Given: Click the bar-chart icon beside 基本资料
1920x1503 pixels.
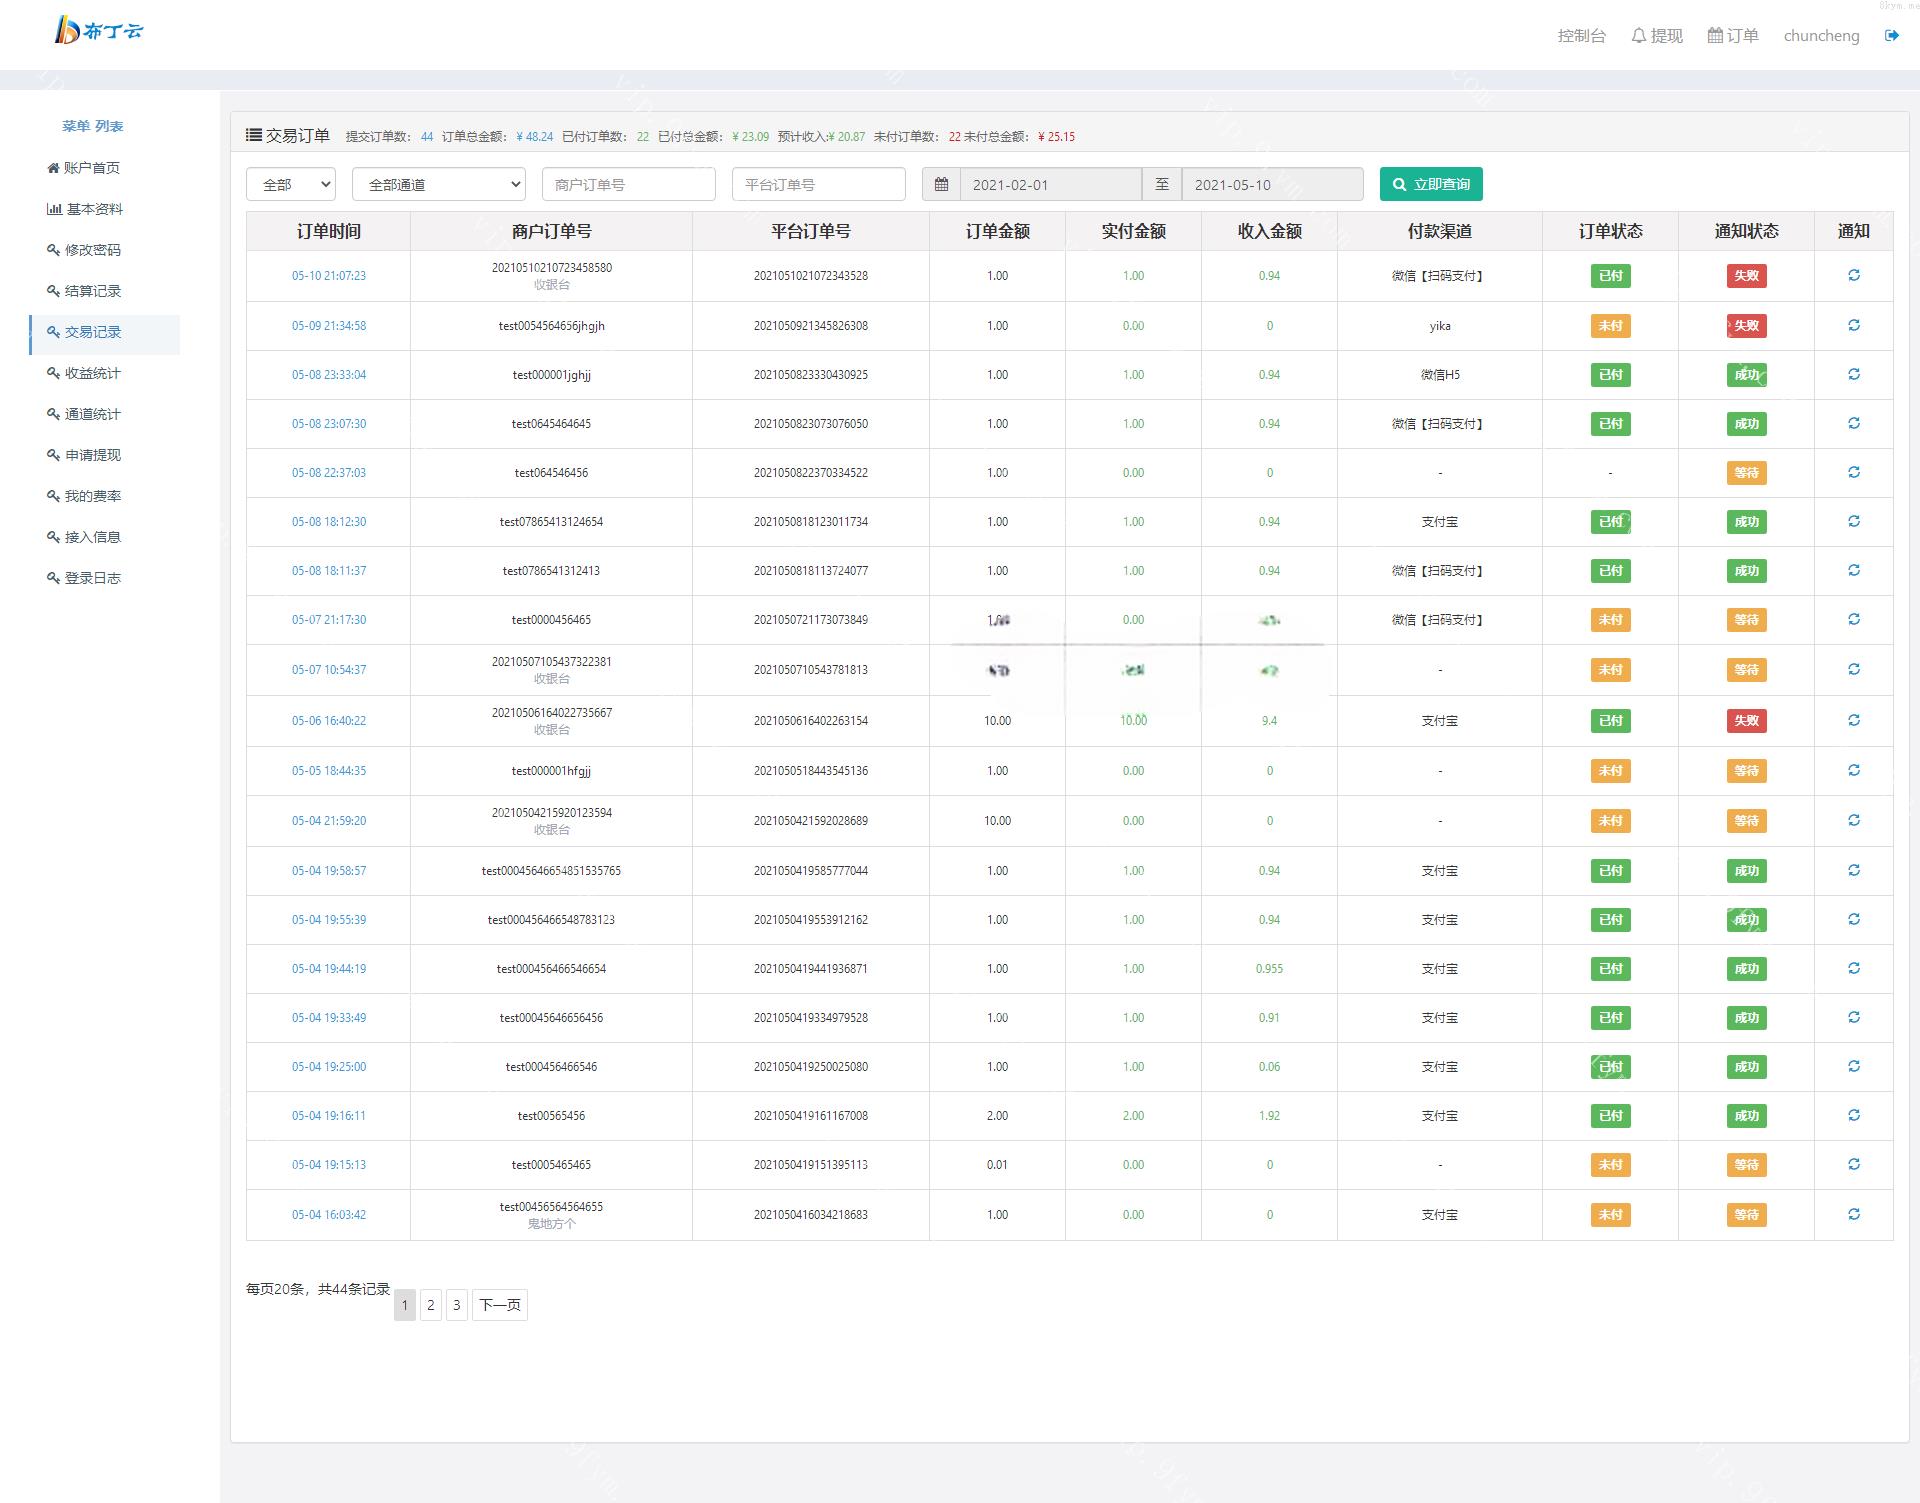Looking at the screenshot, I should [x=54, y=208].
